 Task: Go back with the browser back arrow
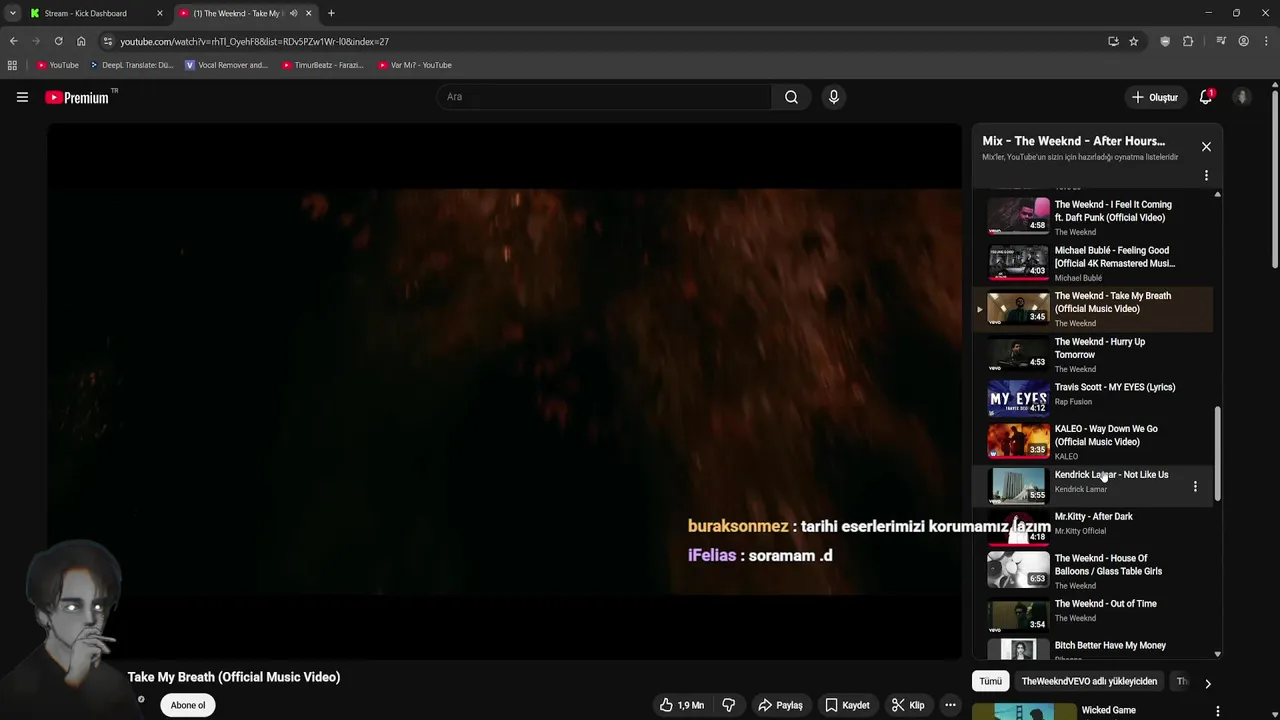click(13, 41)
